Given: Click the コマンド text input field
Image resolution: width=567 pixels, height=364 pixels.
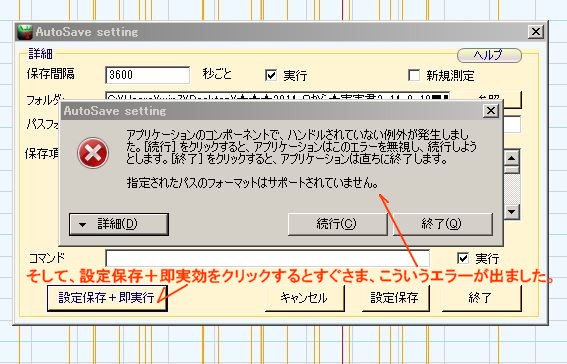Looking at the screenshot, I should click(x=268, y=258).
